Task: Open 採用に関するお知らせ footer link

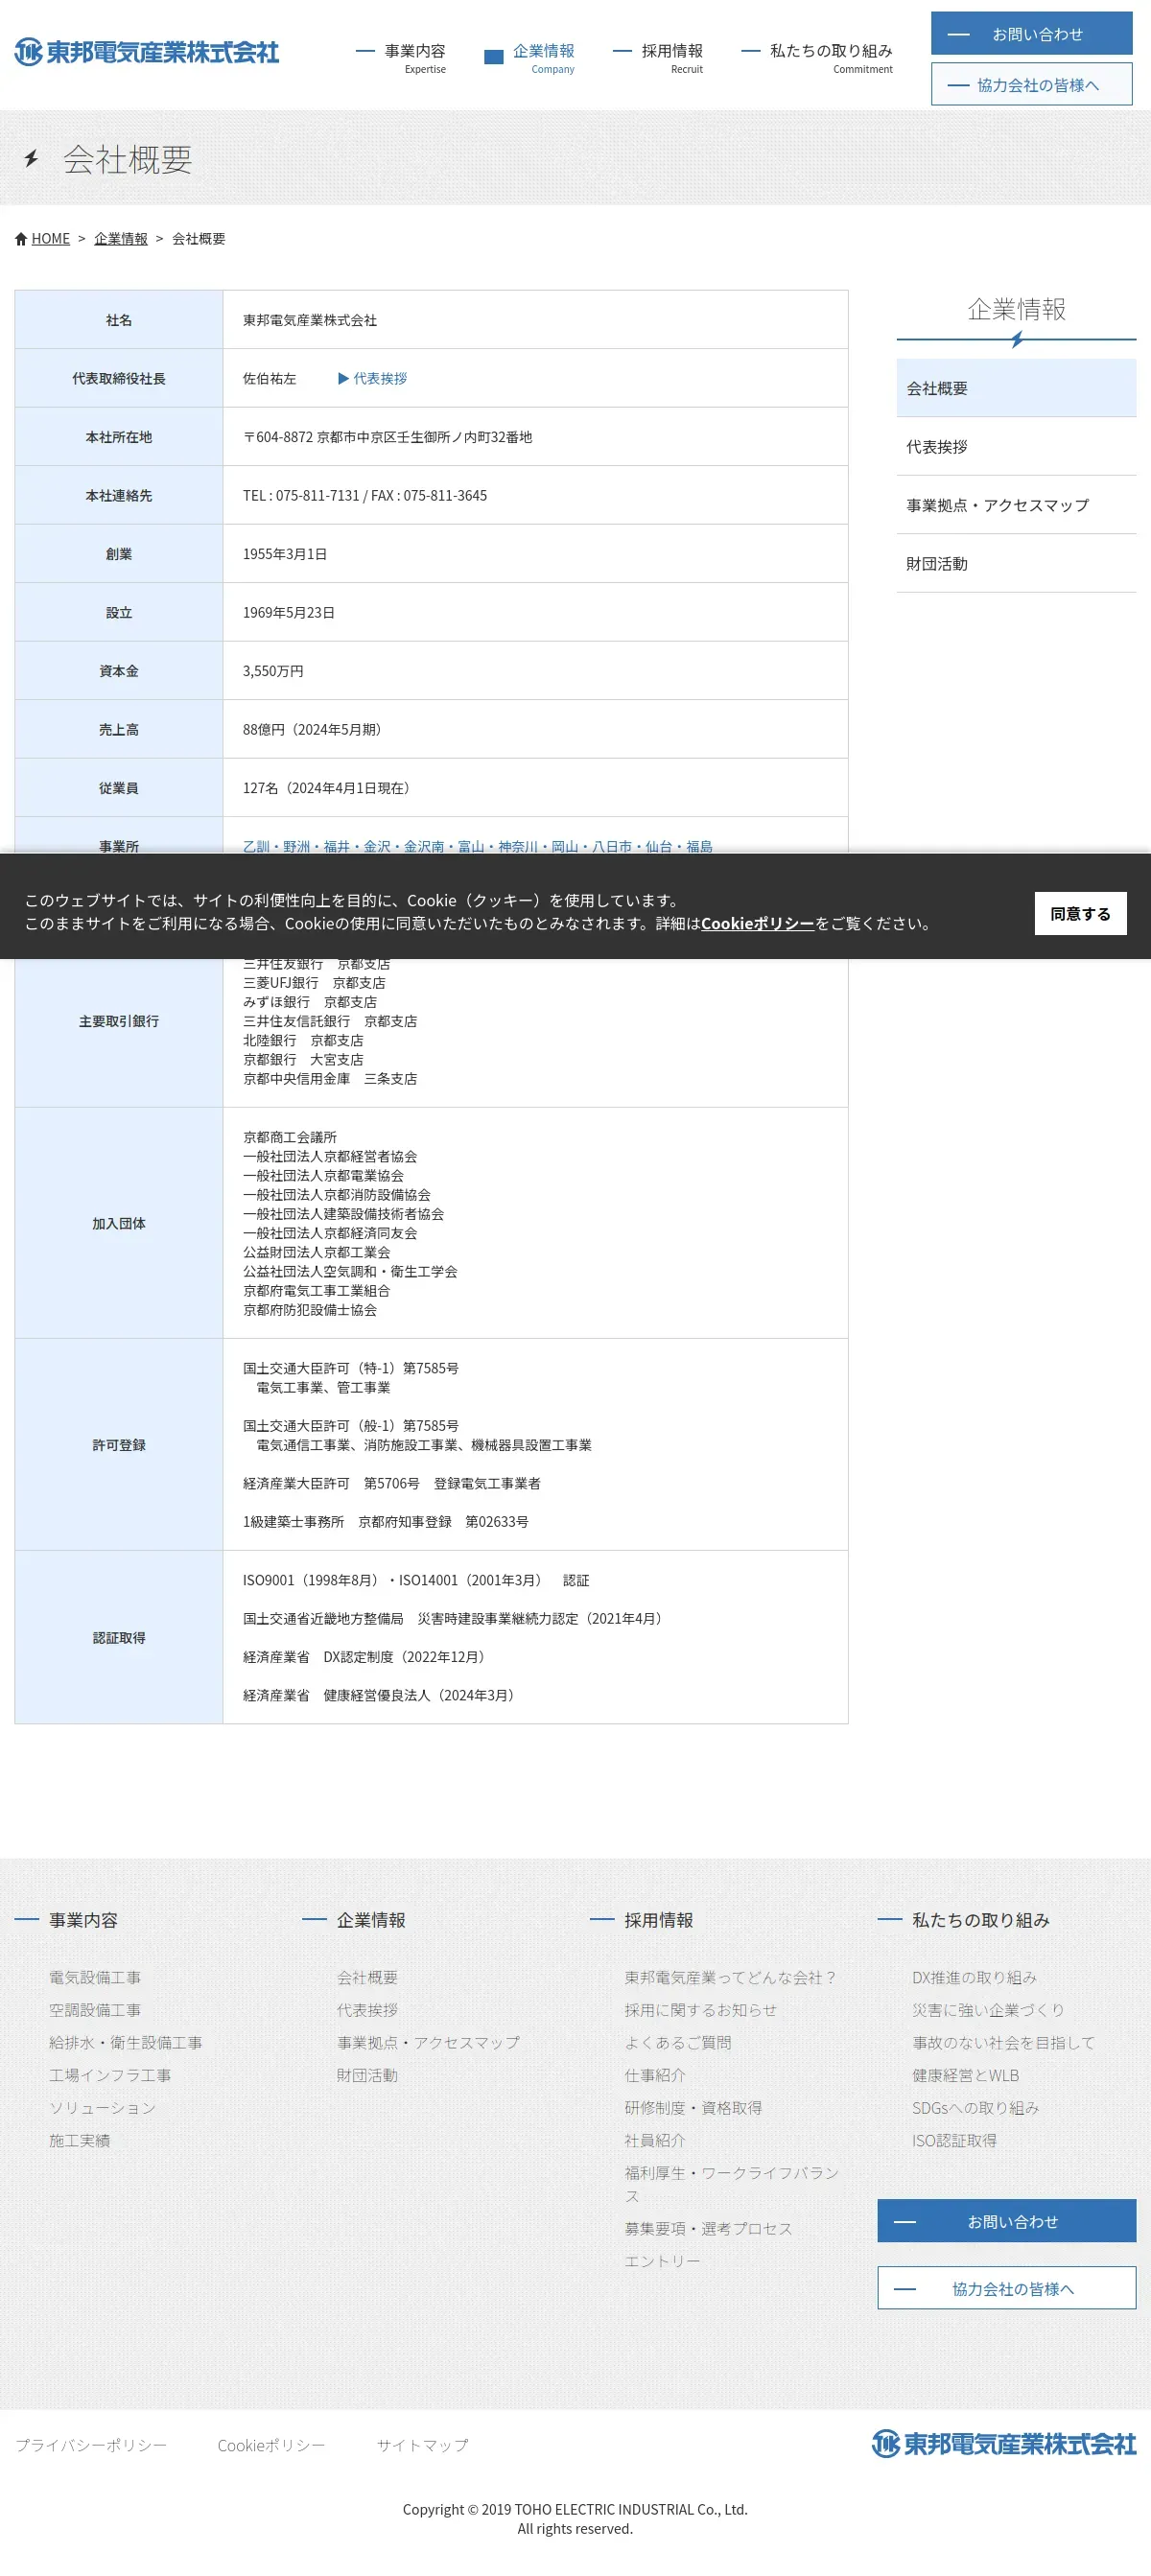Action: pyautogui.click(x=701, y=2010)
